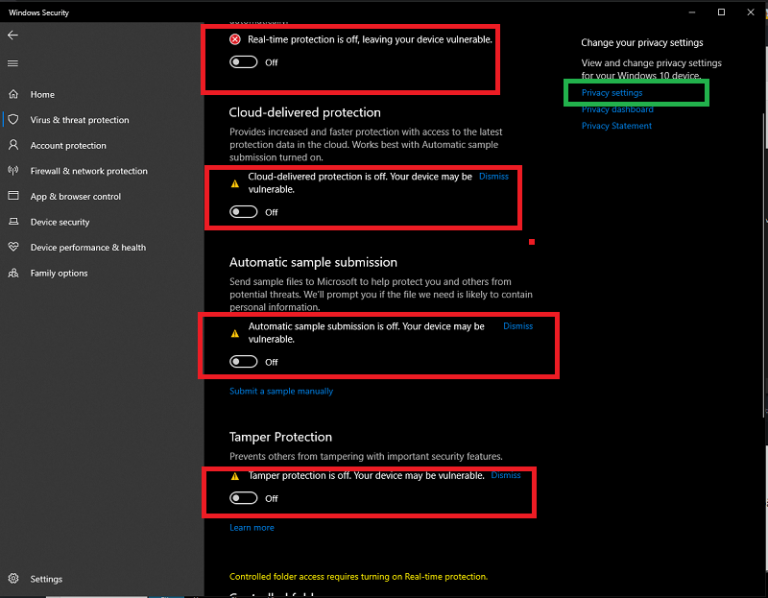
Task: Turn on Real-time protection toggle
Action: pos(243,62)
